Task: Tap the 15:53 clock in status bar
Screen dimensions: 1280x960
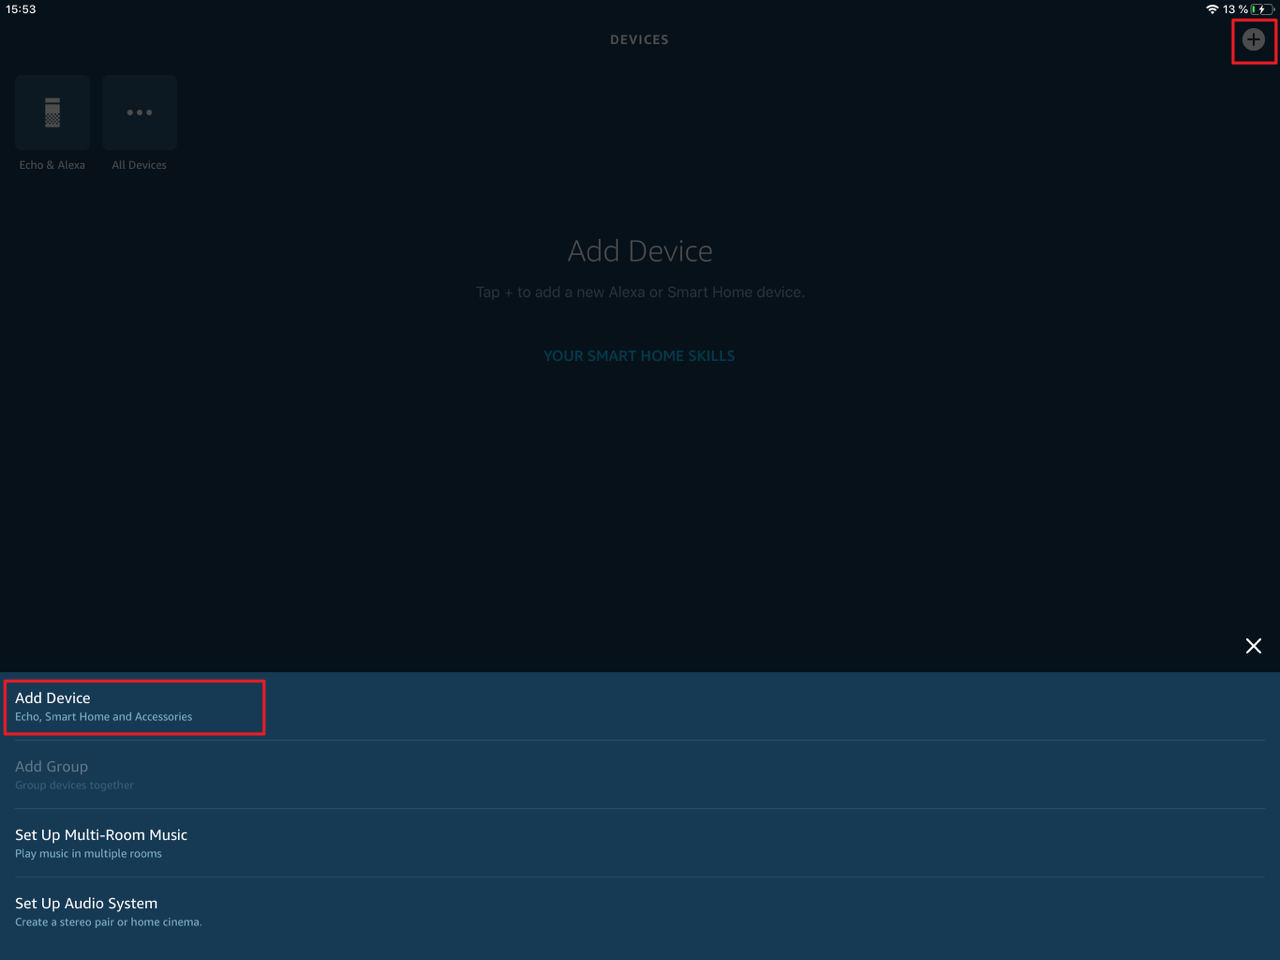Action: (x=21, y=9)
